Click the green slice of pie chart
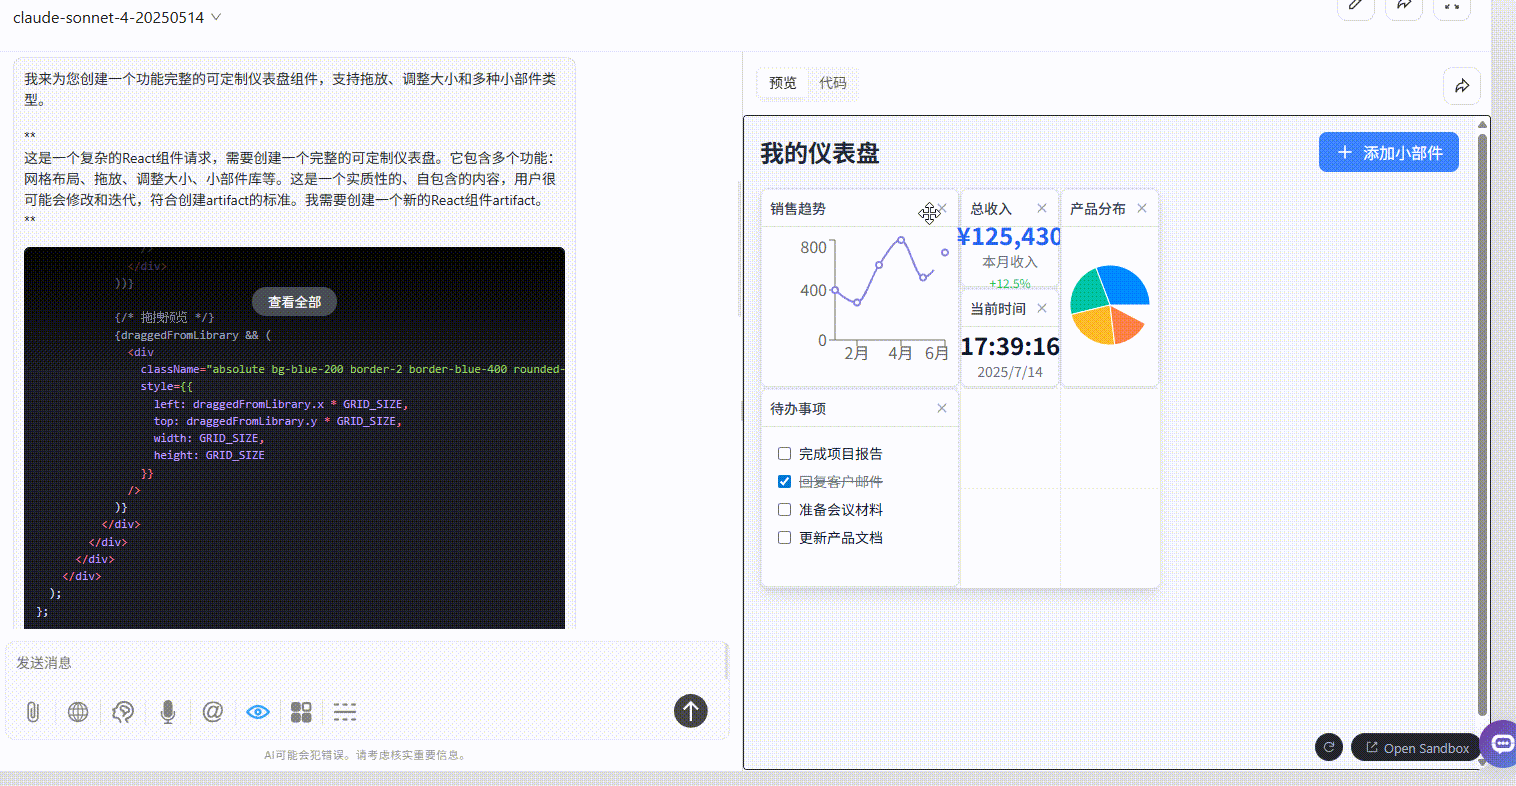Image resolution: width=1516 pixels, height=786 pixels. (x=1088, y=292)
